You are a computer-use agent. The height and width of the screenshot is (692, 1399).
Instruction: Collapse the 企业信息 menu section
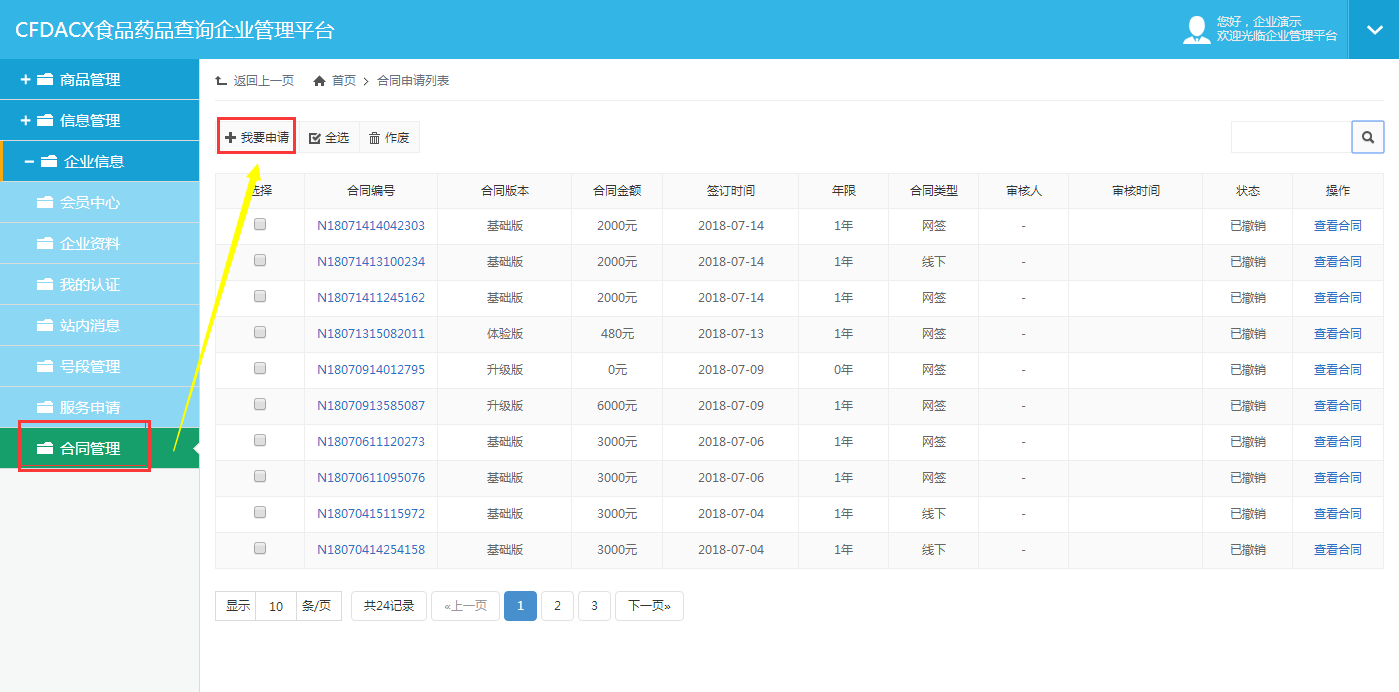(99, 161)
